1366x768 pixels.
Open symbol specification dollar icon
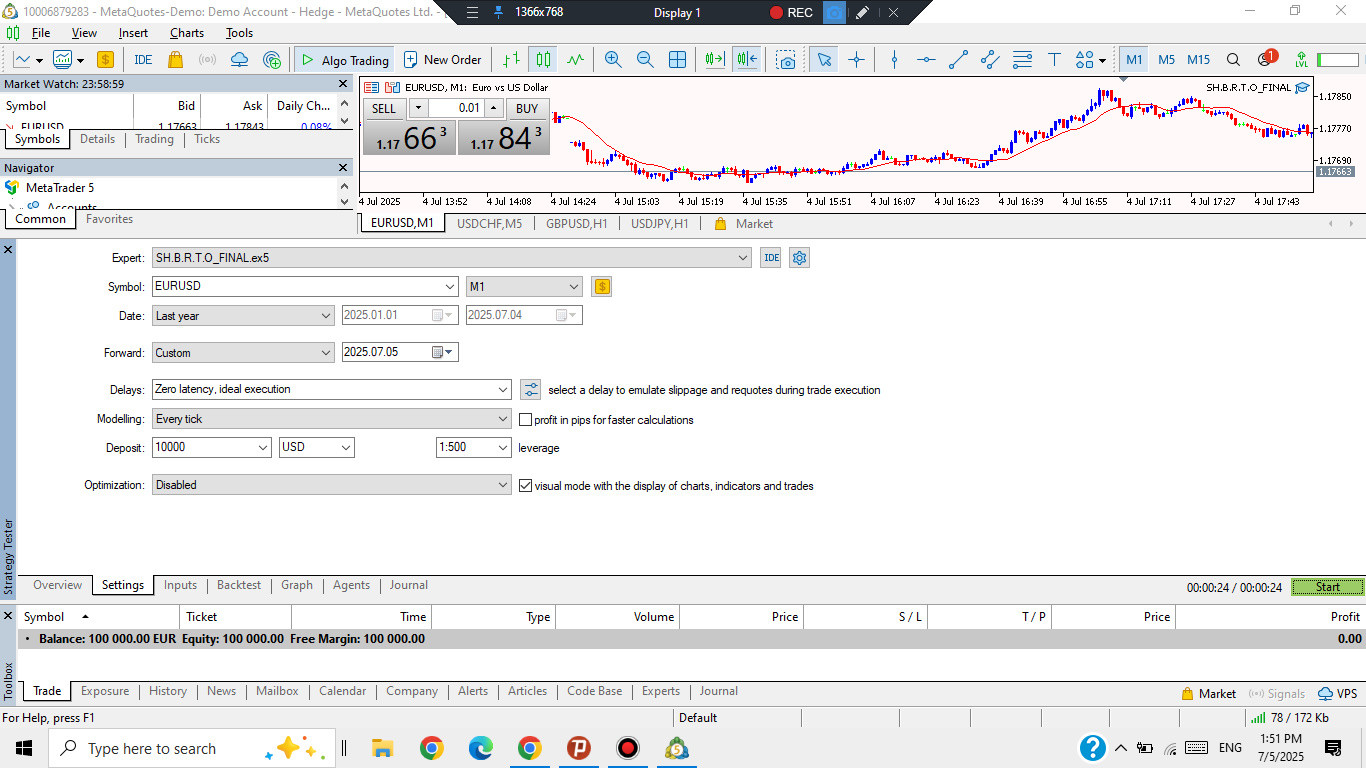(601, 287)
